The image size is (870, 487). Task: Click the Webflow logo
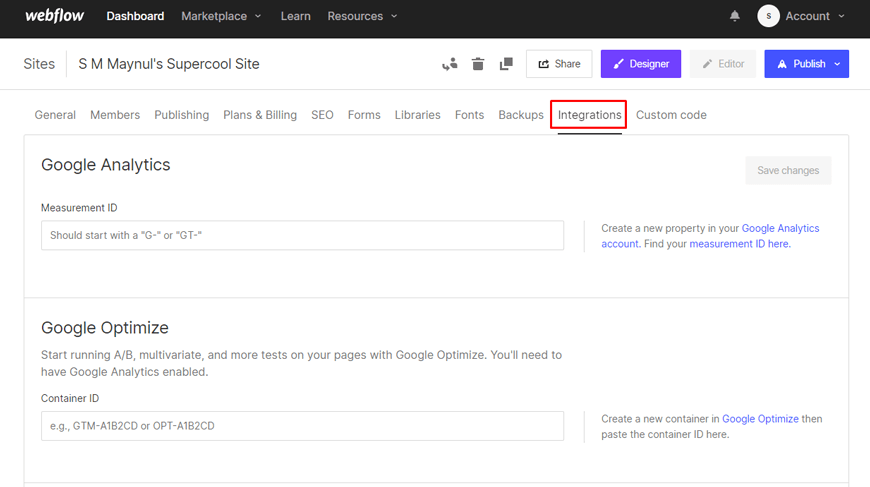click(54, 16)
